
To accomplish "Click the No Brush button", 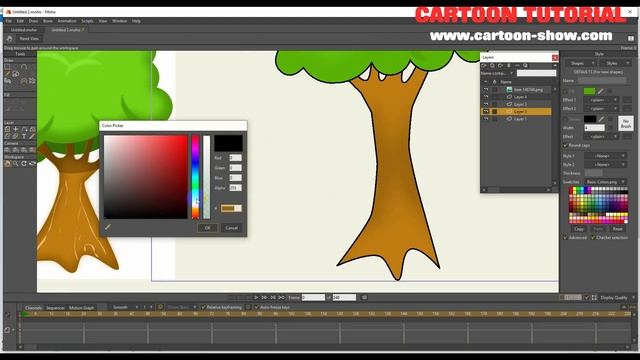I will tap(625, 124).
